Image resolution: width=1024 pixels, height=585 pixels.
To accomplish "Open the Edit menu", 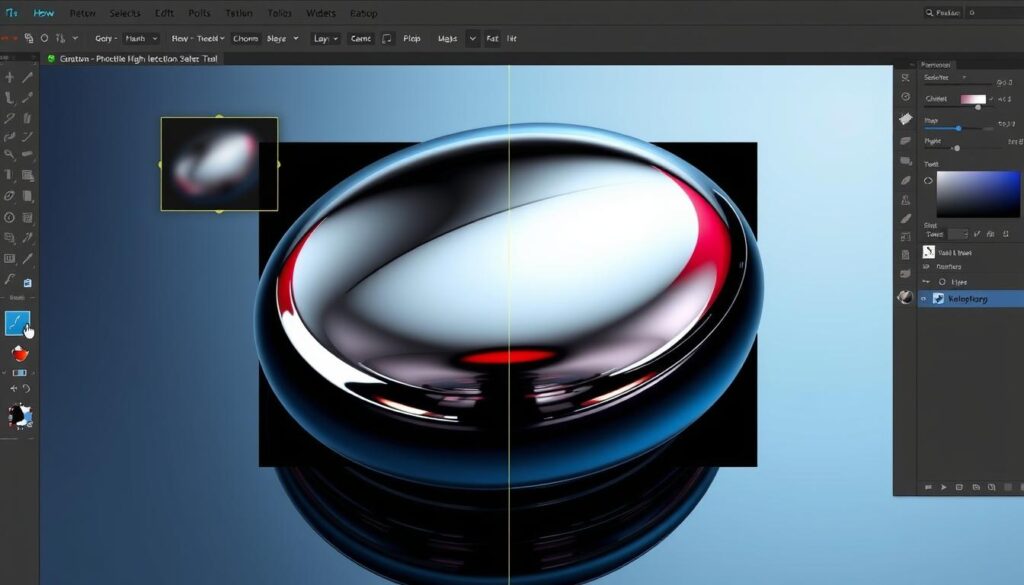I will pos(164,14).
